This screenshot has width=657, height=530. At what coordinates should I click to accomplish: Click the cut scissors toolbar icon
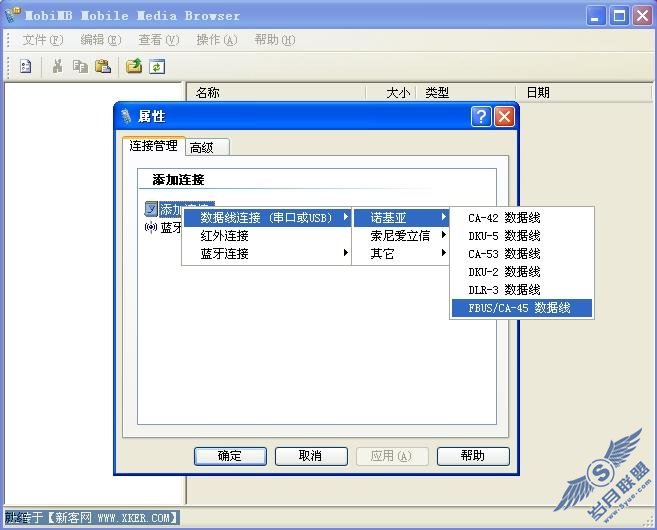click(57, 66)
